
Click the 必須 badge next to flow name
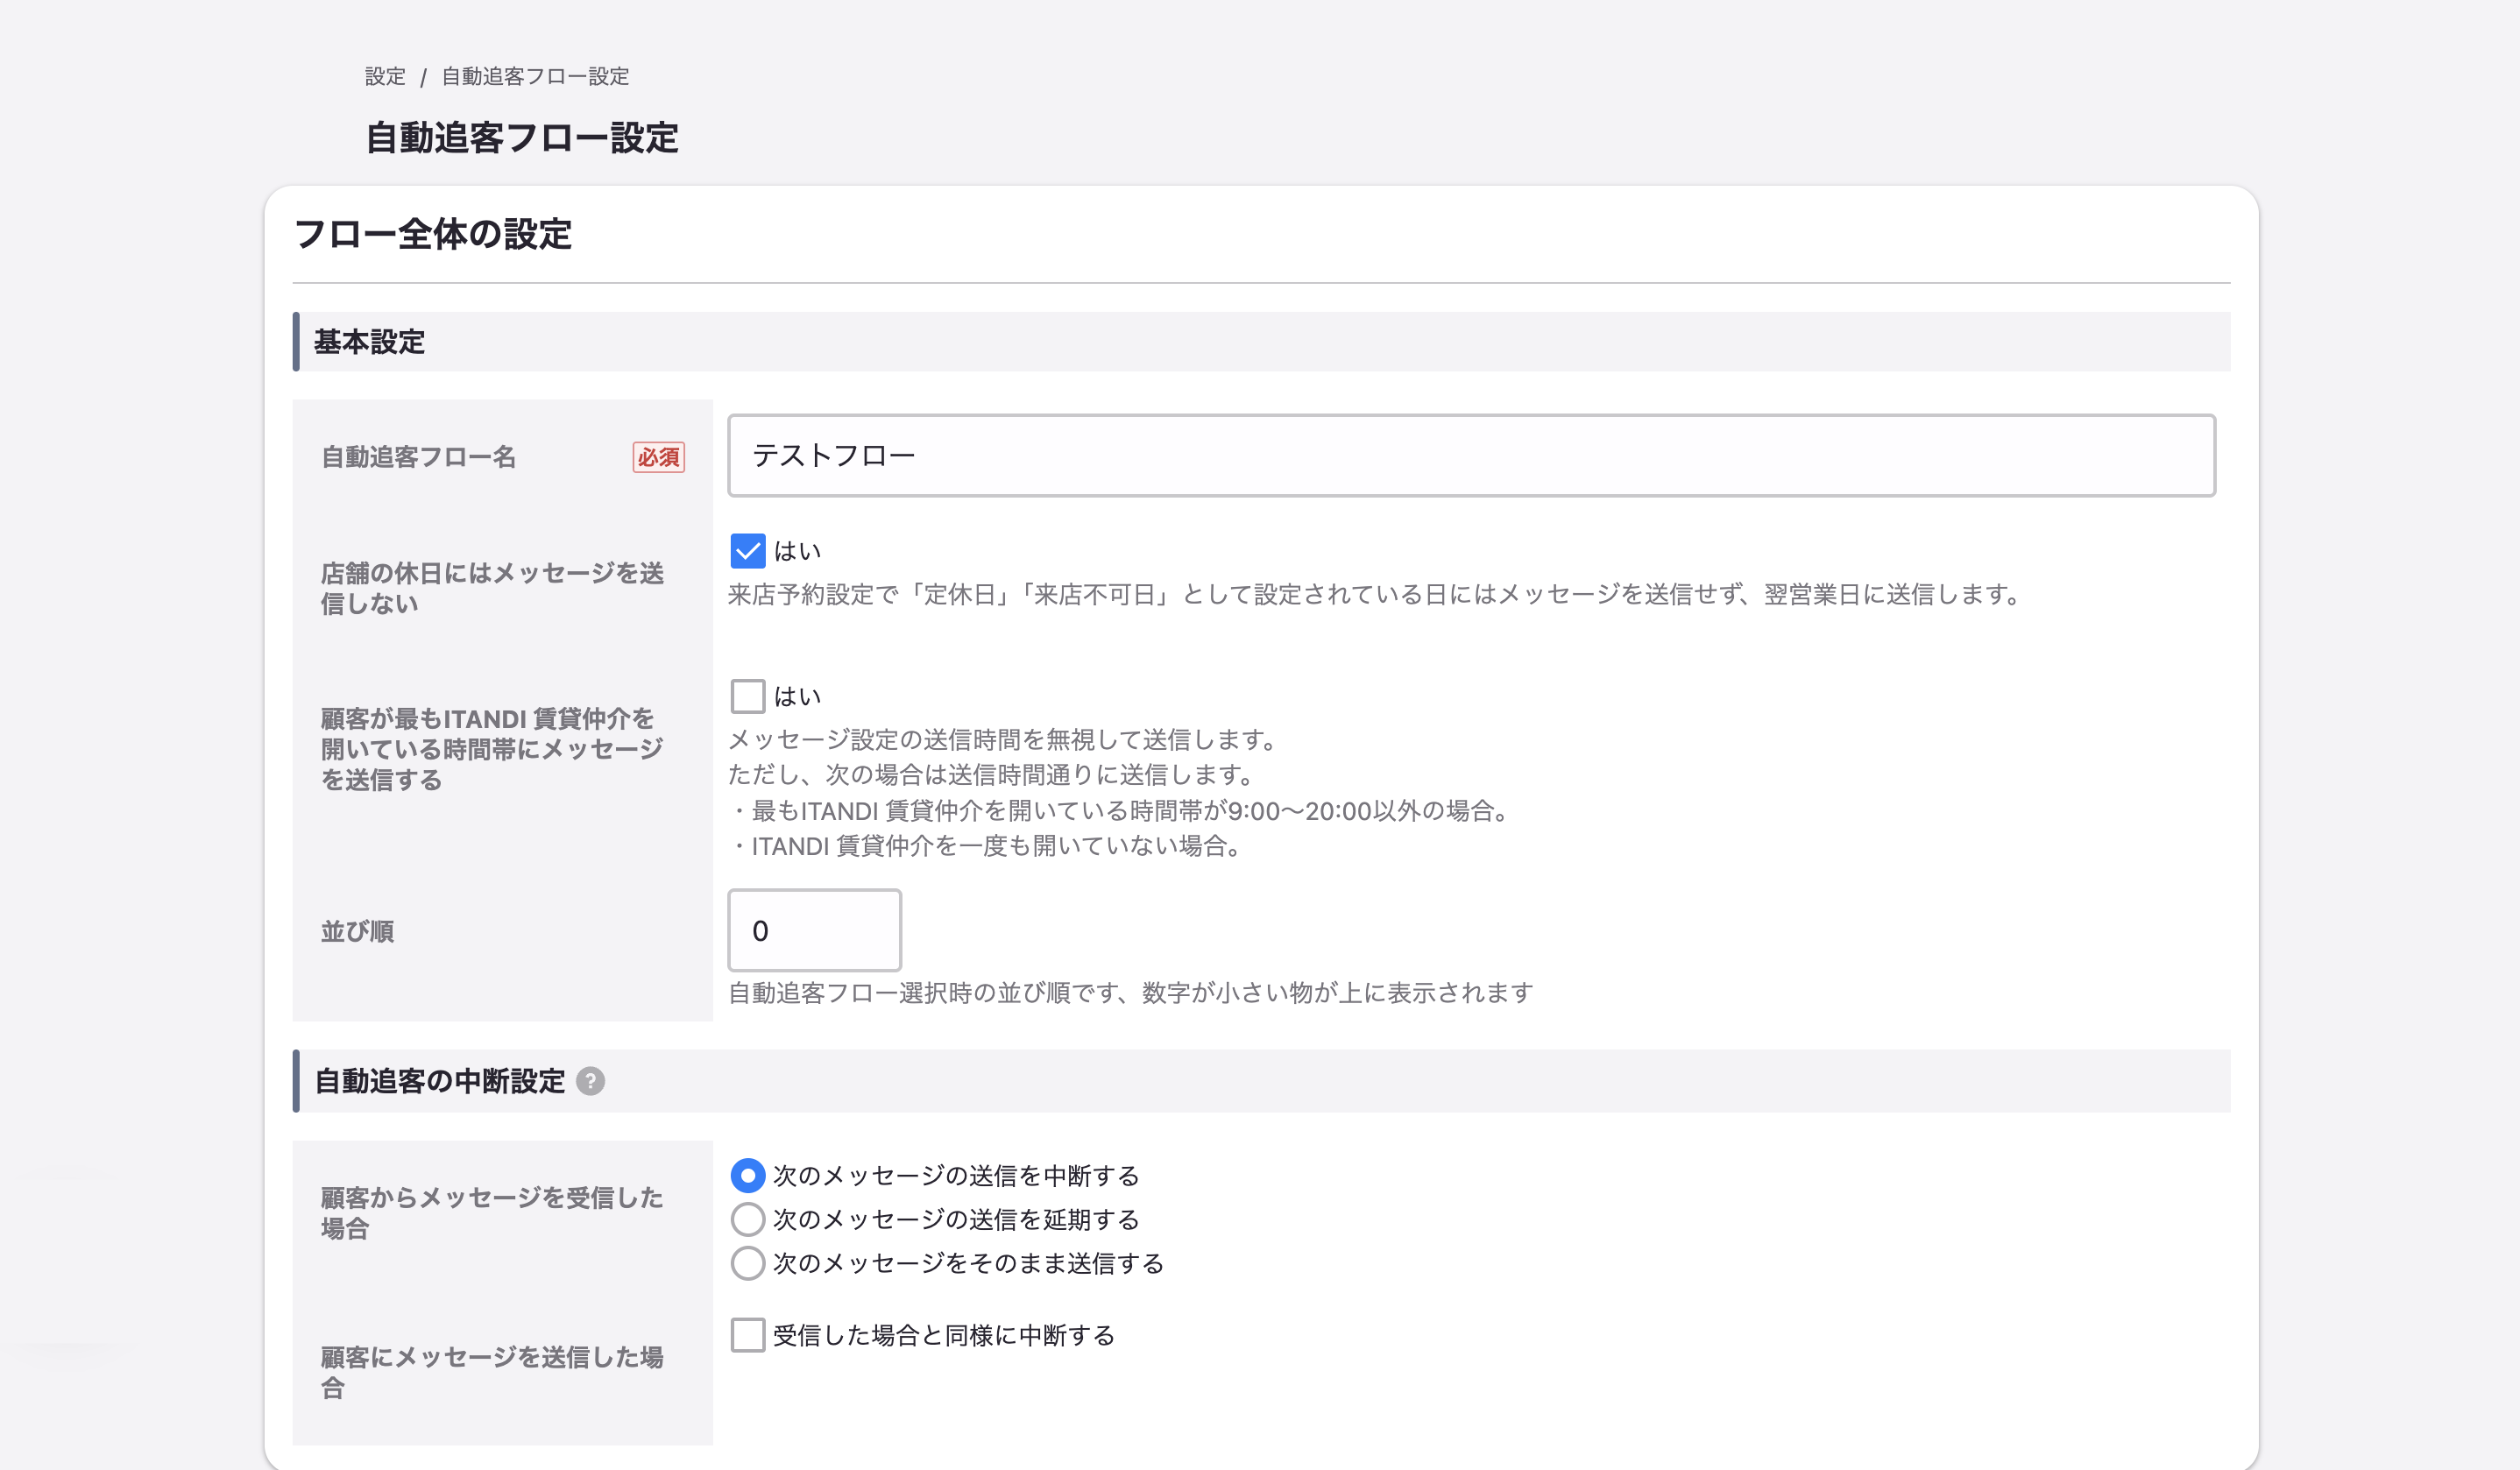pyautogui.click(x=658, y=457)
